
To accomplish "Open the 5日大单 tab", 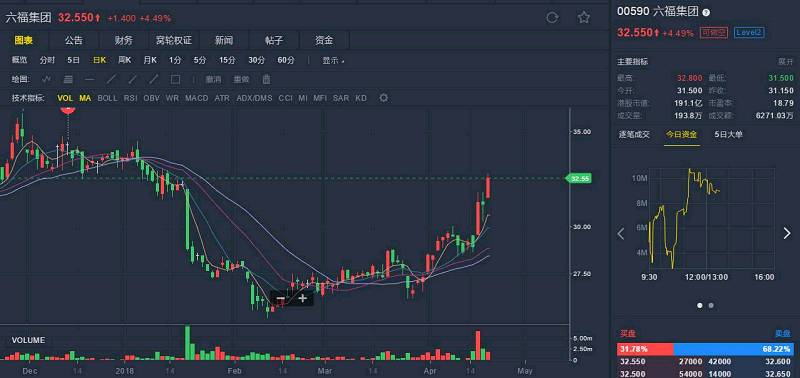I will (x=728, y=135).
